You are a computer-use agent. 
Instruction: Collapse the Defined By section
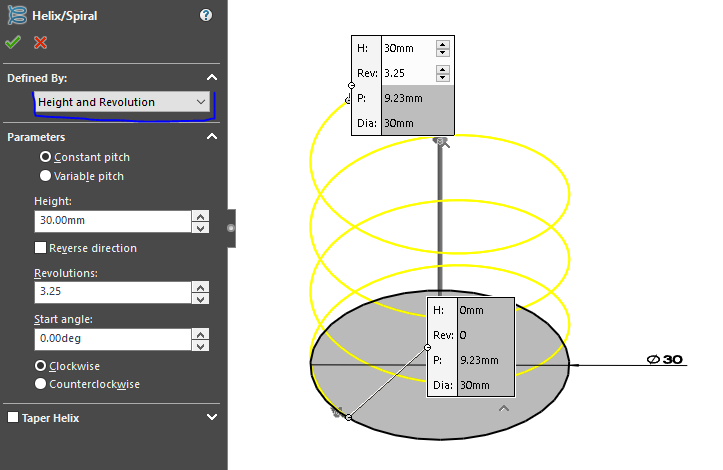pyautogui.click(x=212, y=77)
